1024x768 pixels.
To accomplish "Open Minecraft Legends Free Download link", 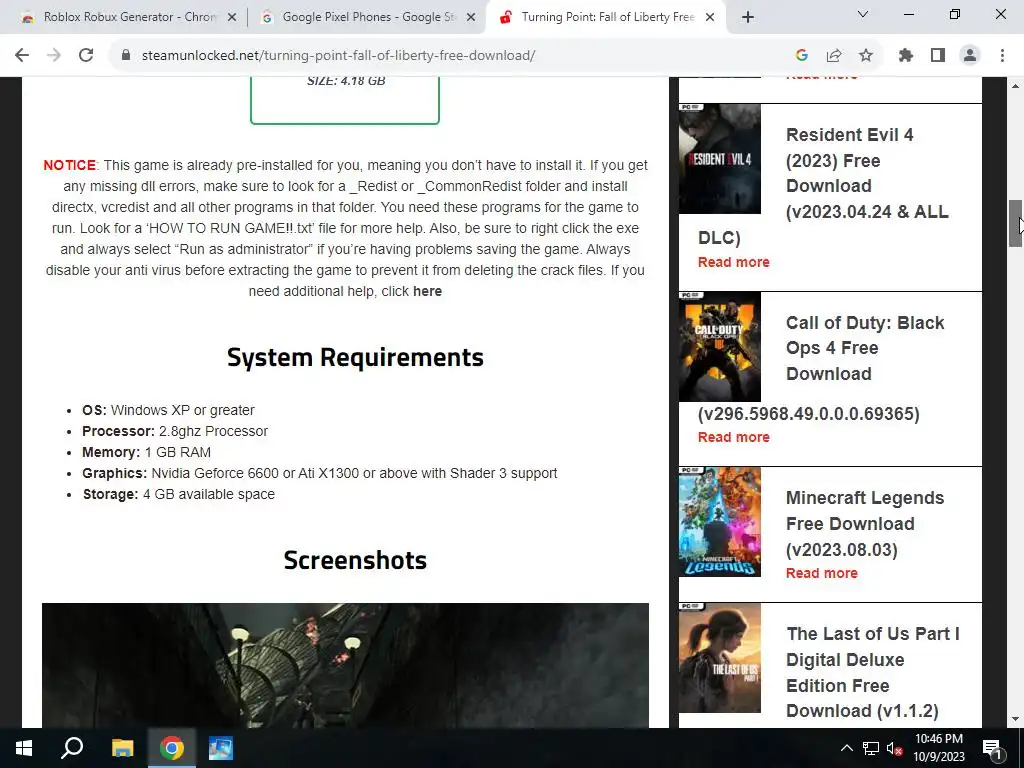I will pyautogui.click(x=865, y=523).
